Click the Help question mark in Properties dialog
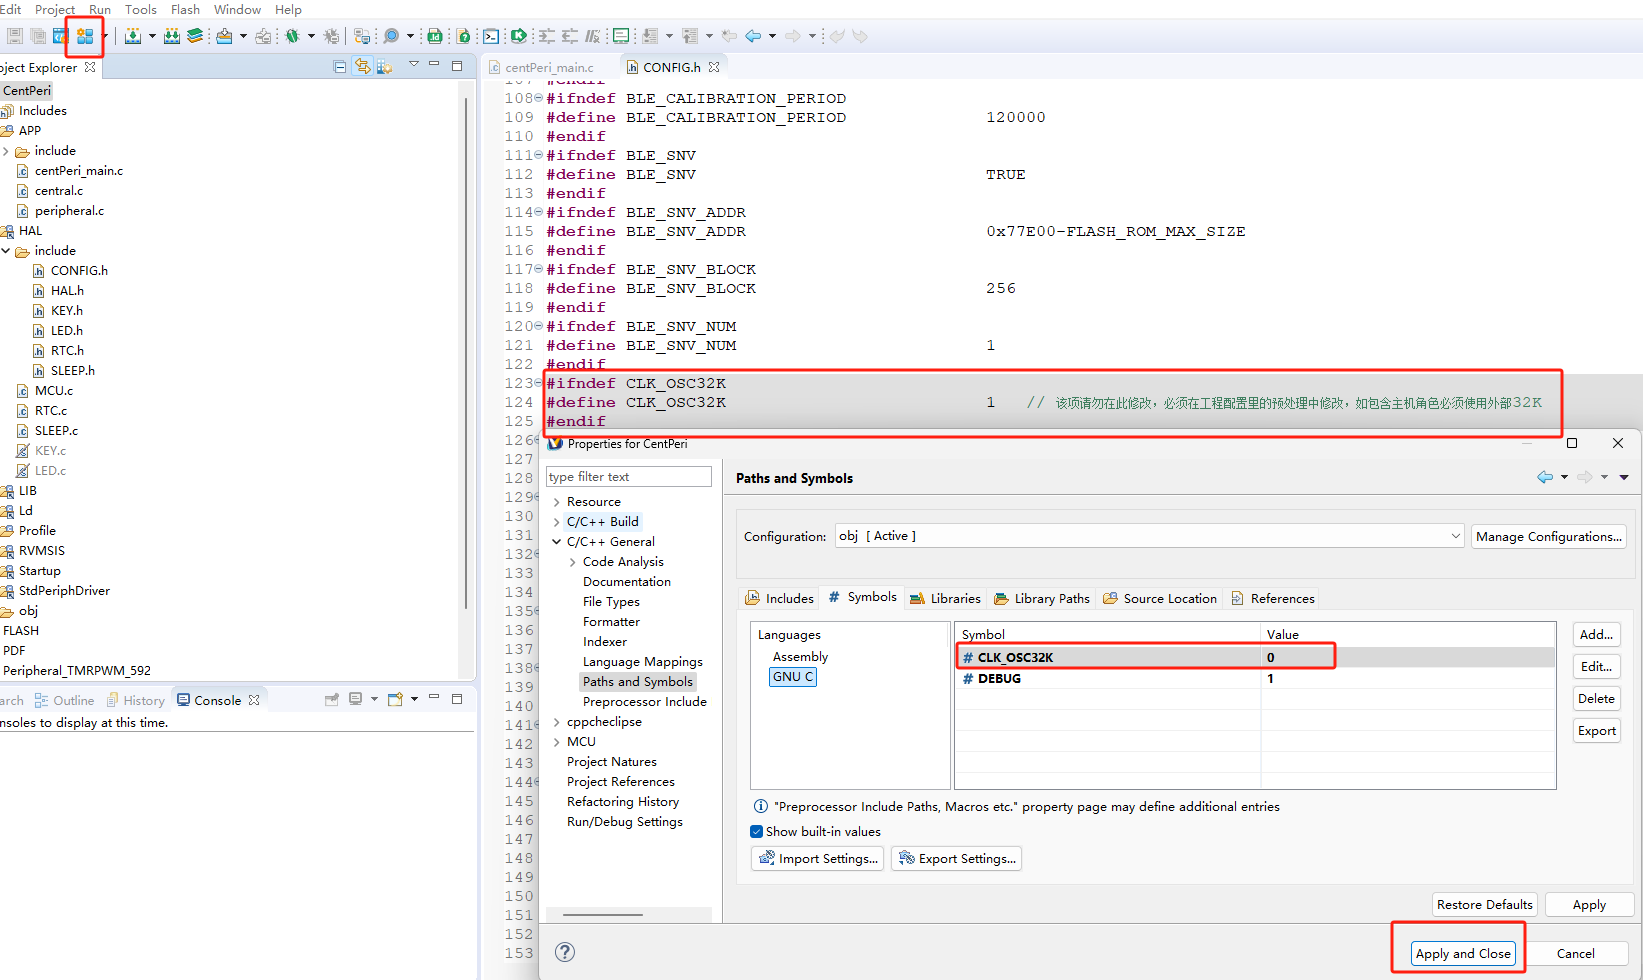 pyautogui.click(x=565, y=952)
